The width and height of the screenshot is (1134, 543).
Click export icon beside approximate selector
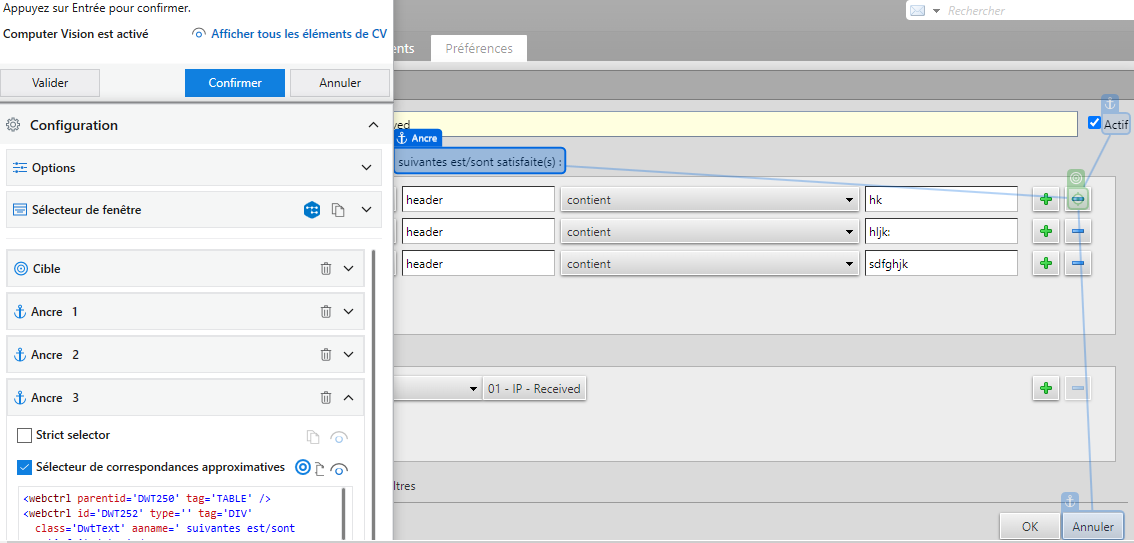320,470
